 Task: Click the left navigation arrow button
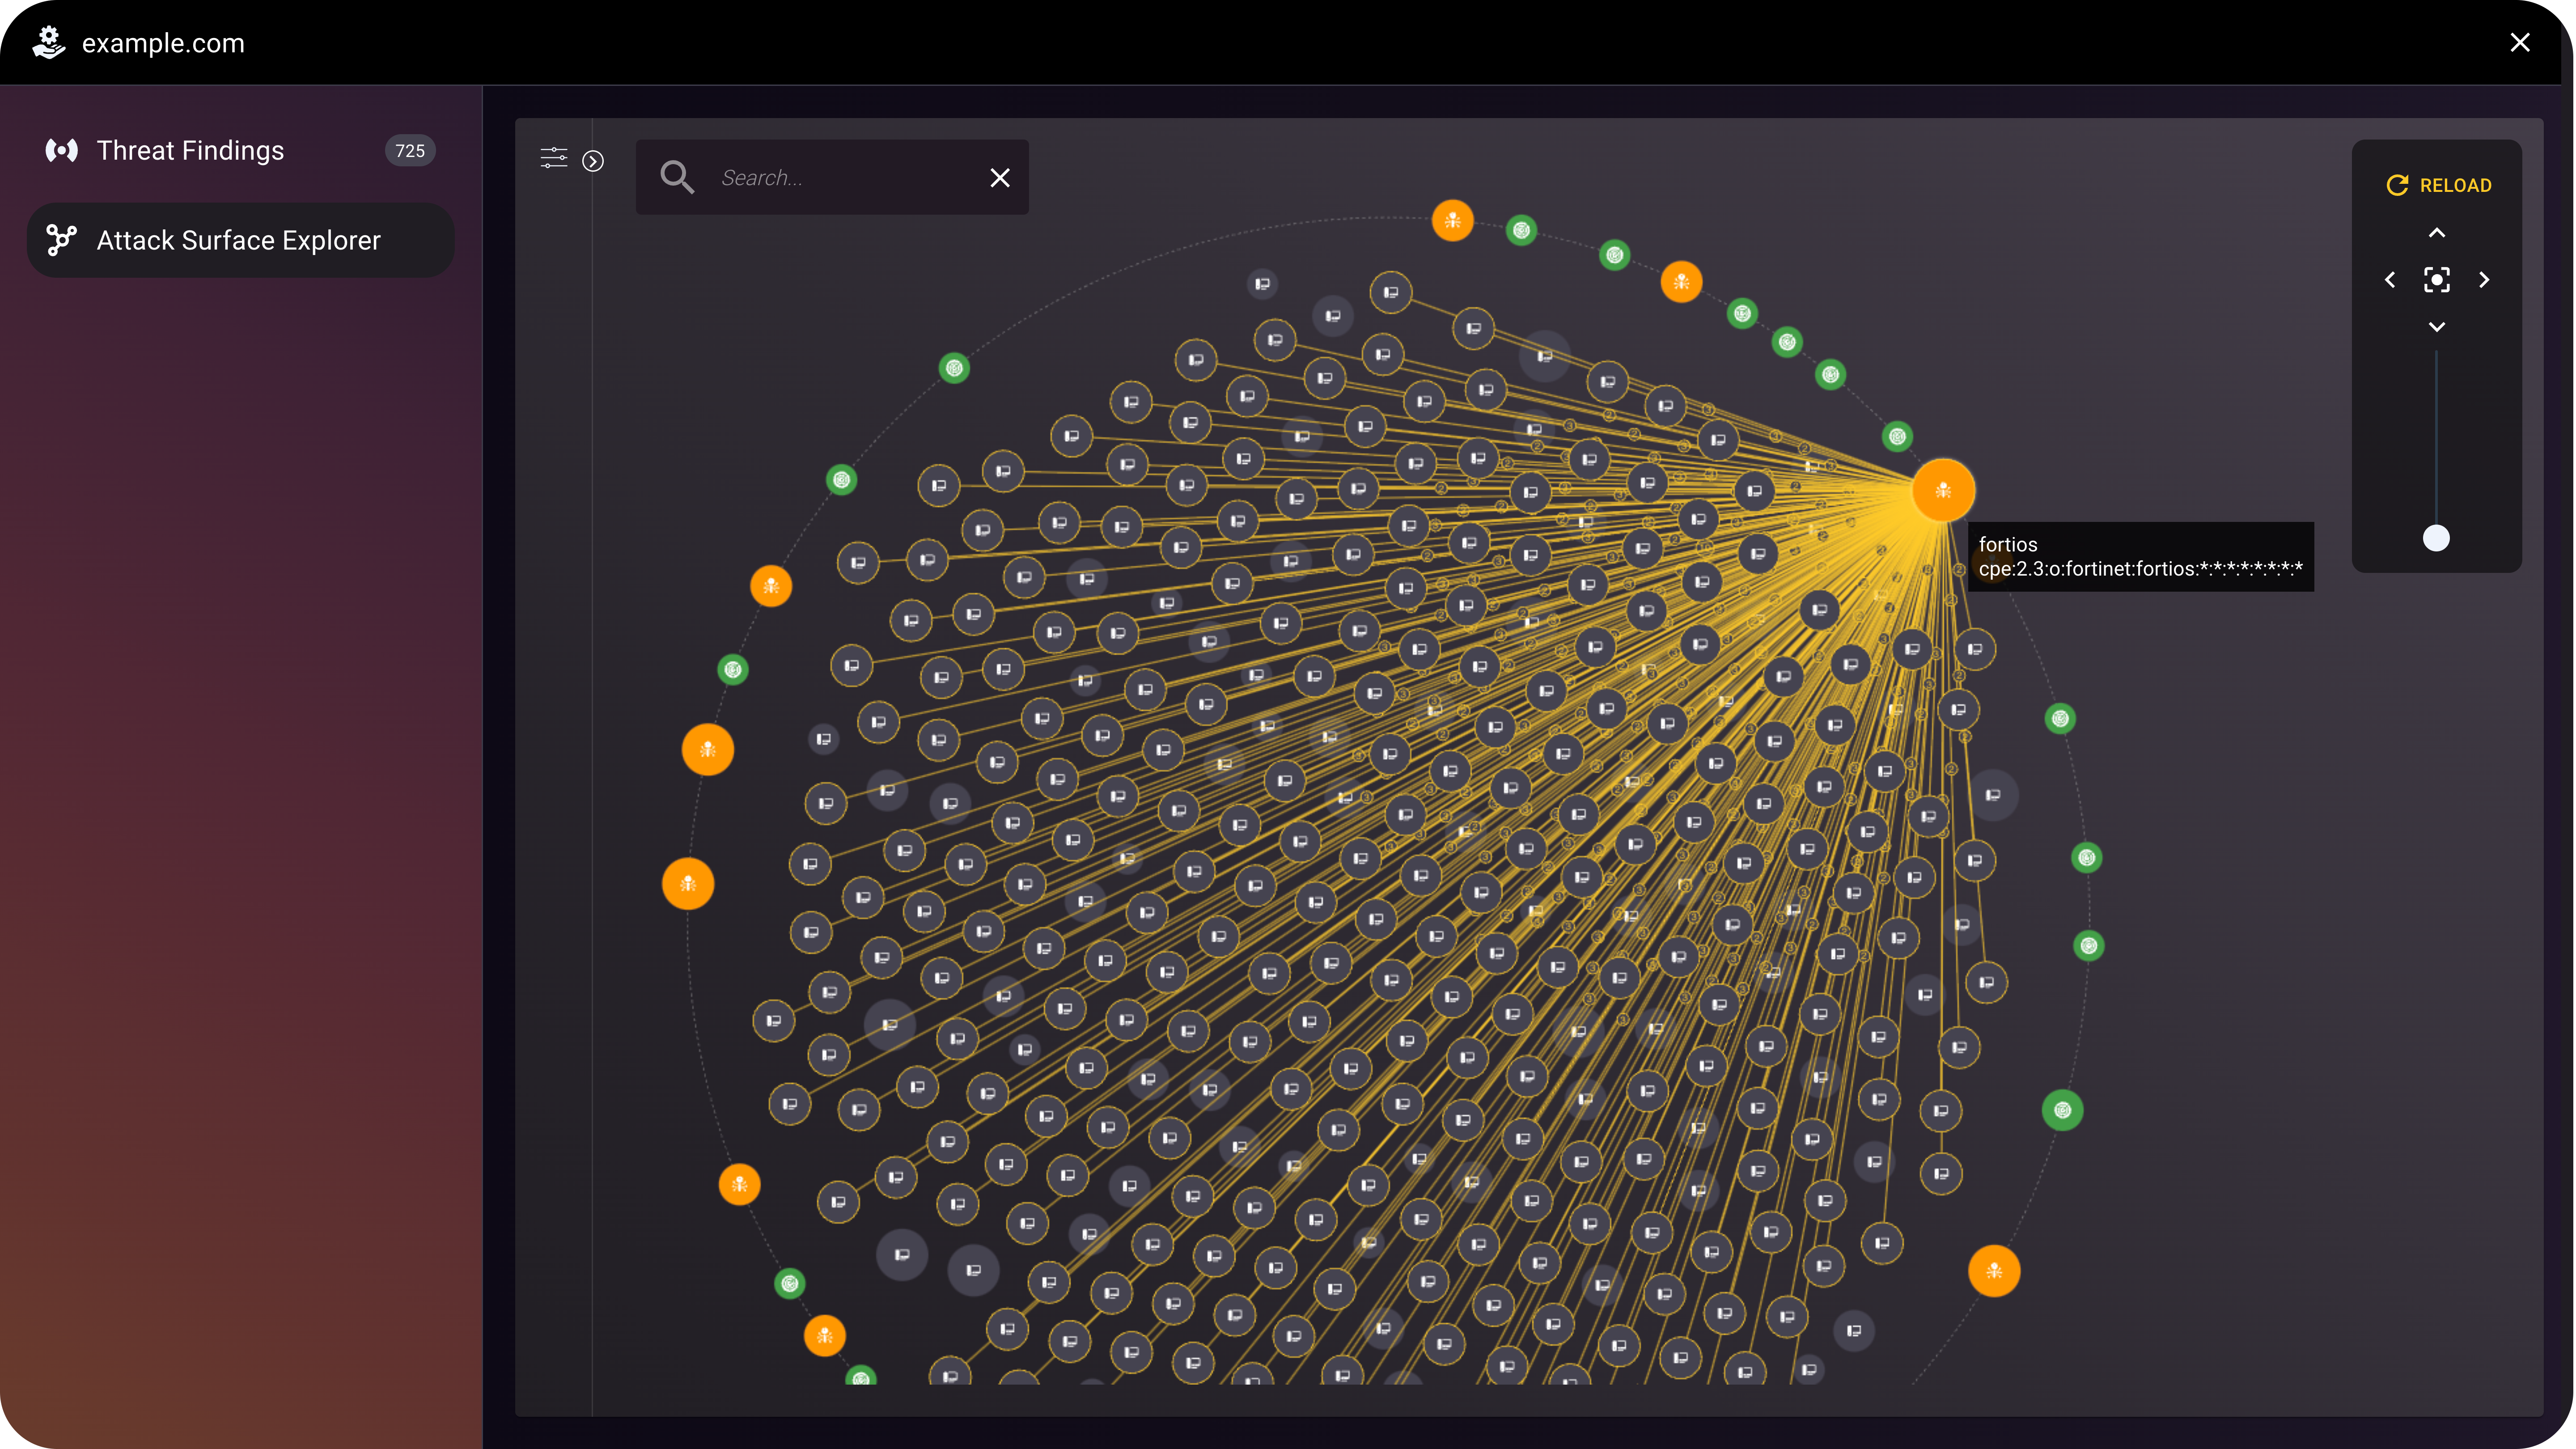[2390, 280]
